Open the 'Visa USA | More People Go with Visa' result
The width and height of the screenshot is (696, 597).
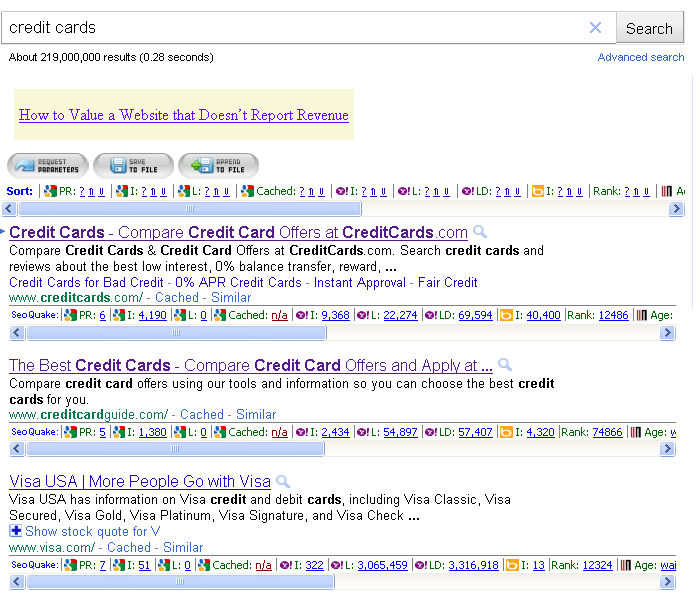click(x=140, y=481)
